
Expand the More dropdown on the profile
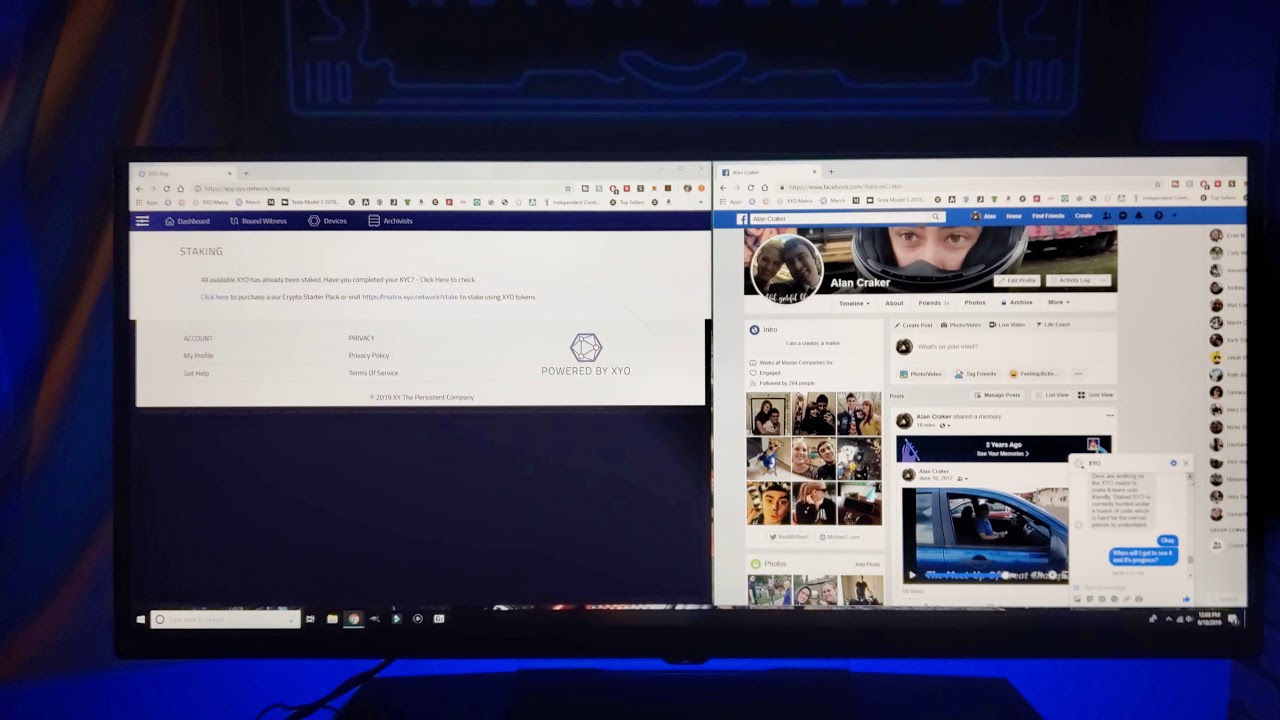coord(1058,302)
